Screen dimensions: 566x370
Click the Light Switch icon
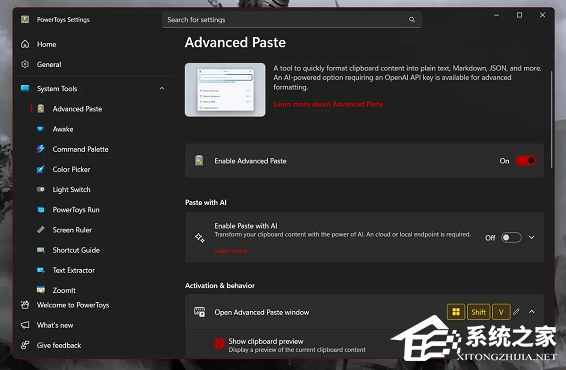tap(40, 190)
